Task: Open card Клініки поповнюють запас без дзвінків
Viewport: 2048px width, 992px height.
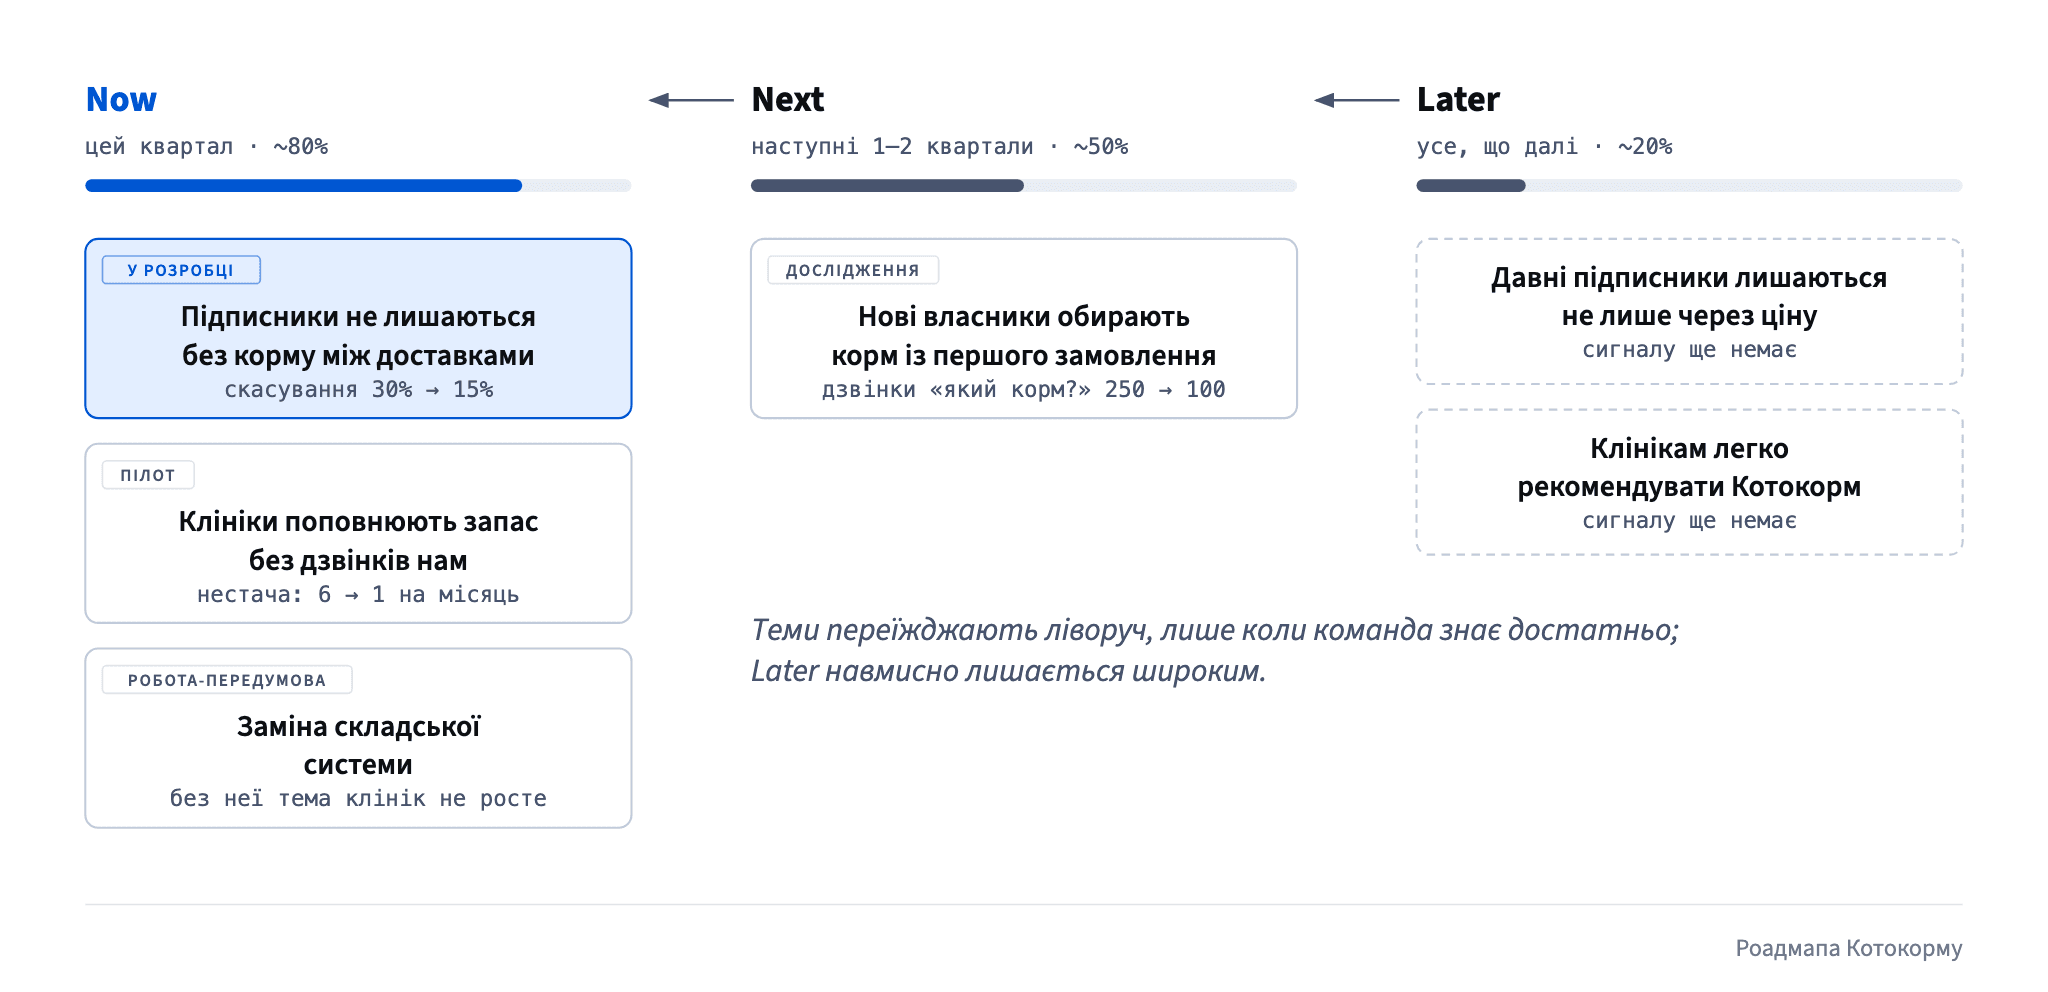Action: [358, 533]
